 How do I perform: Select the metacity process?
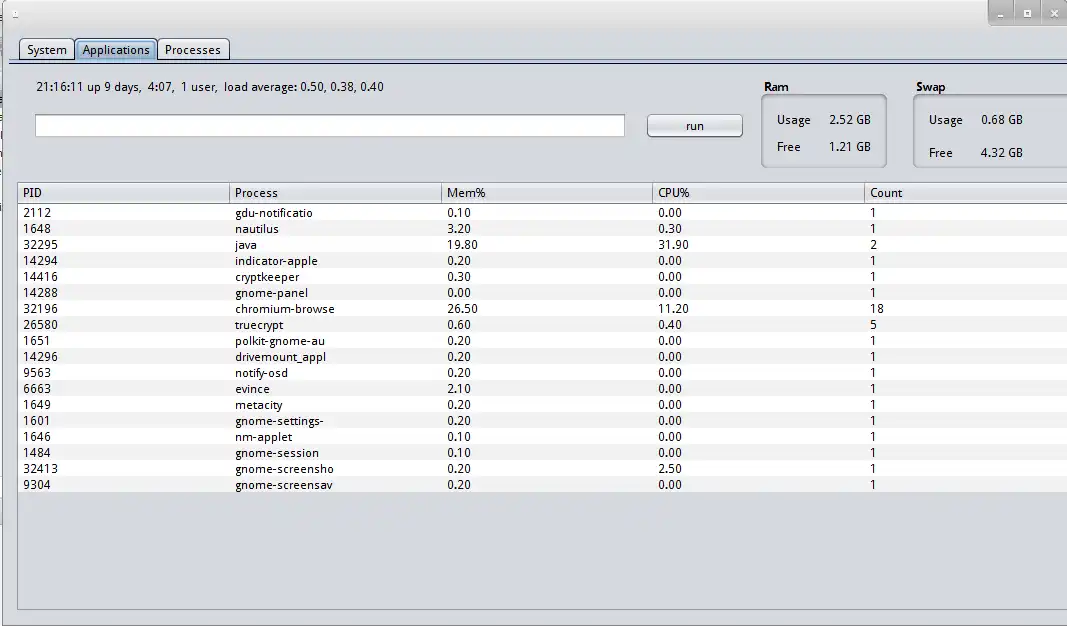click(259, 405)
